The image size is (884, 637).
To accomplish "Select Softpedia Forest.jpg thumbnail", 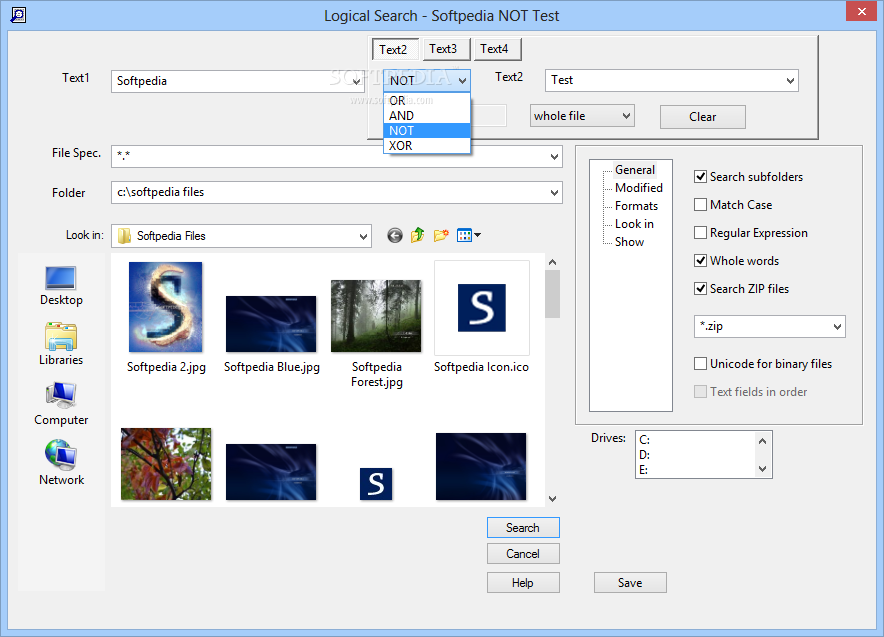I will pos(376,316).
